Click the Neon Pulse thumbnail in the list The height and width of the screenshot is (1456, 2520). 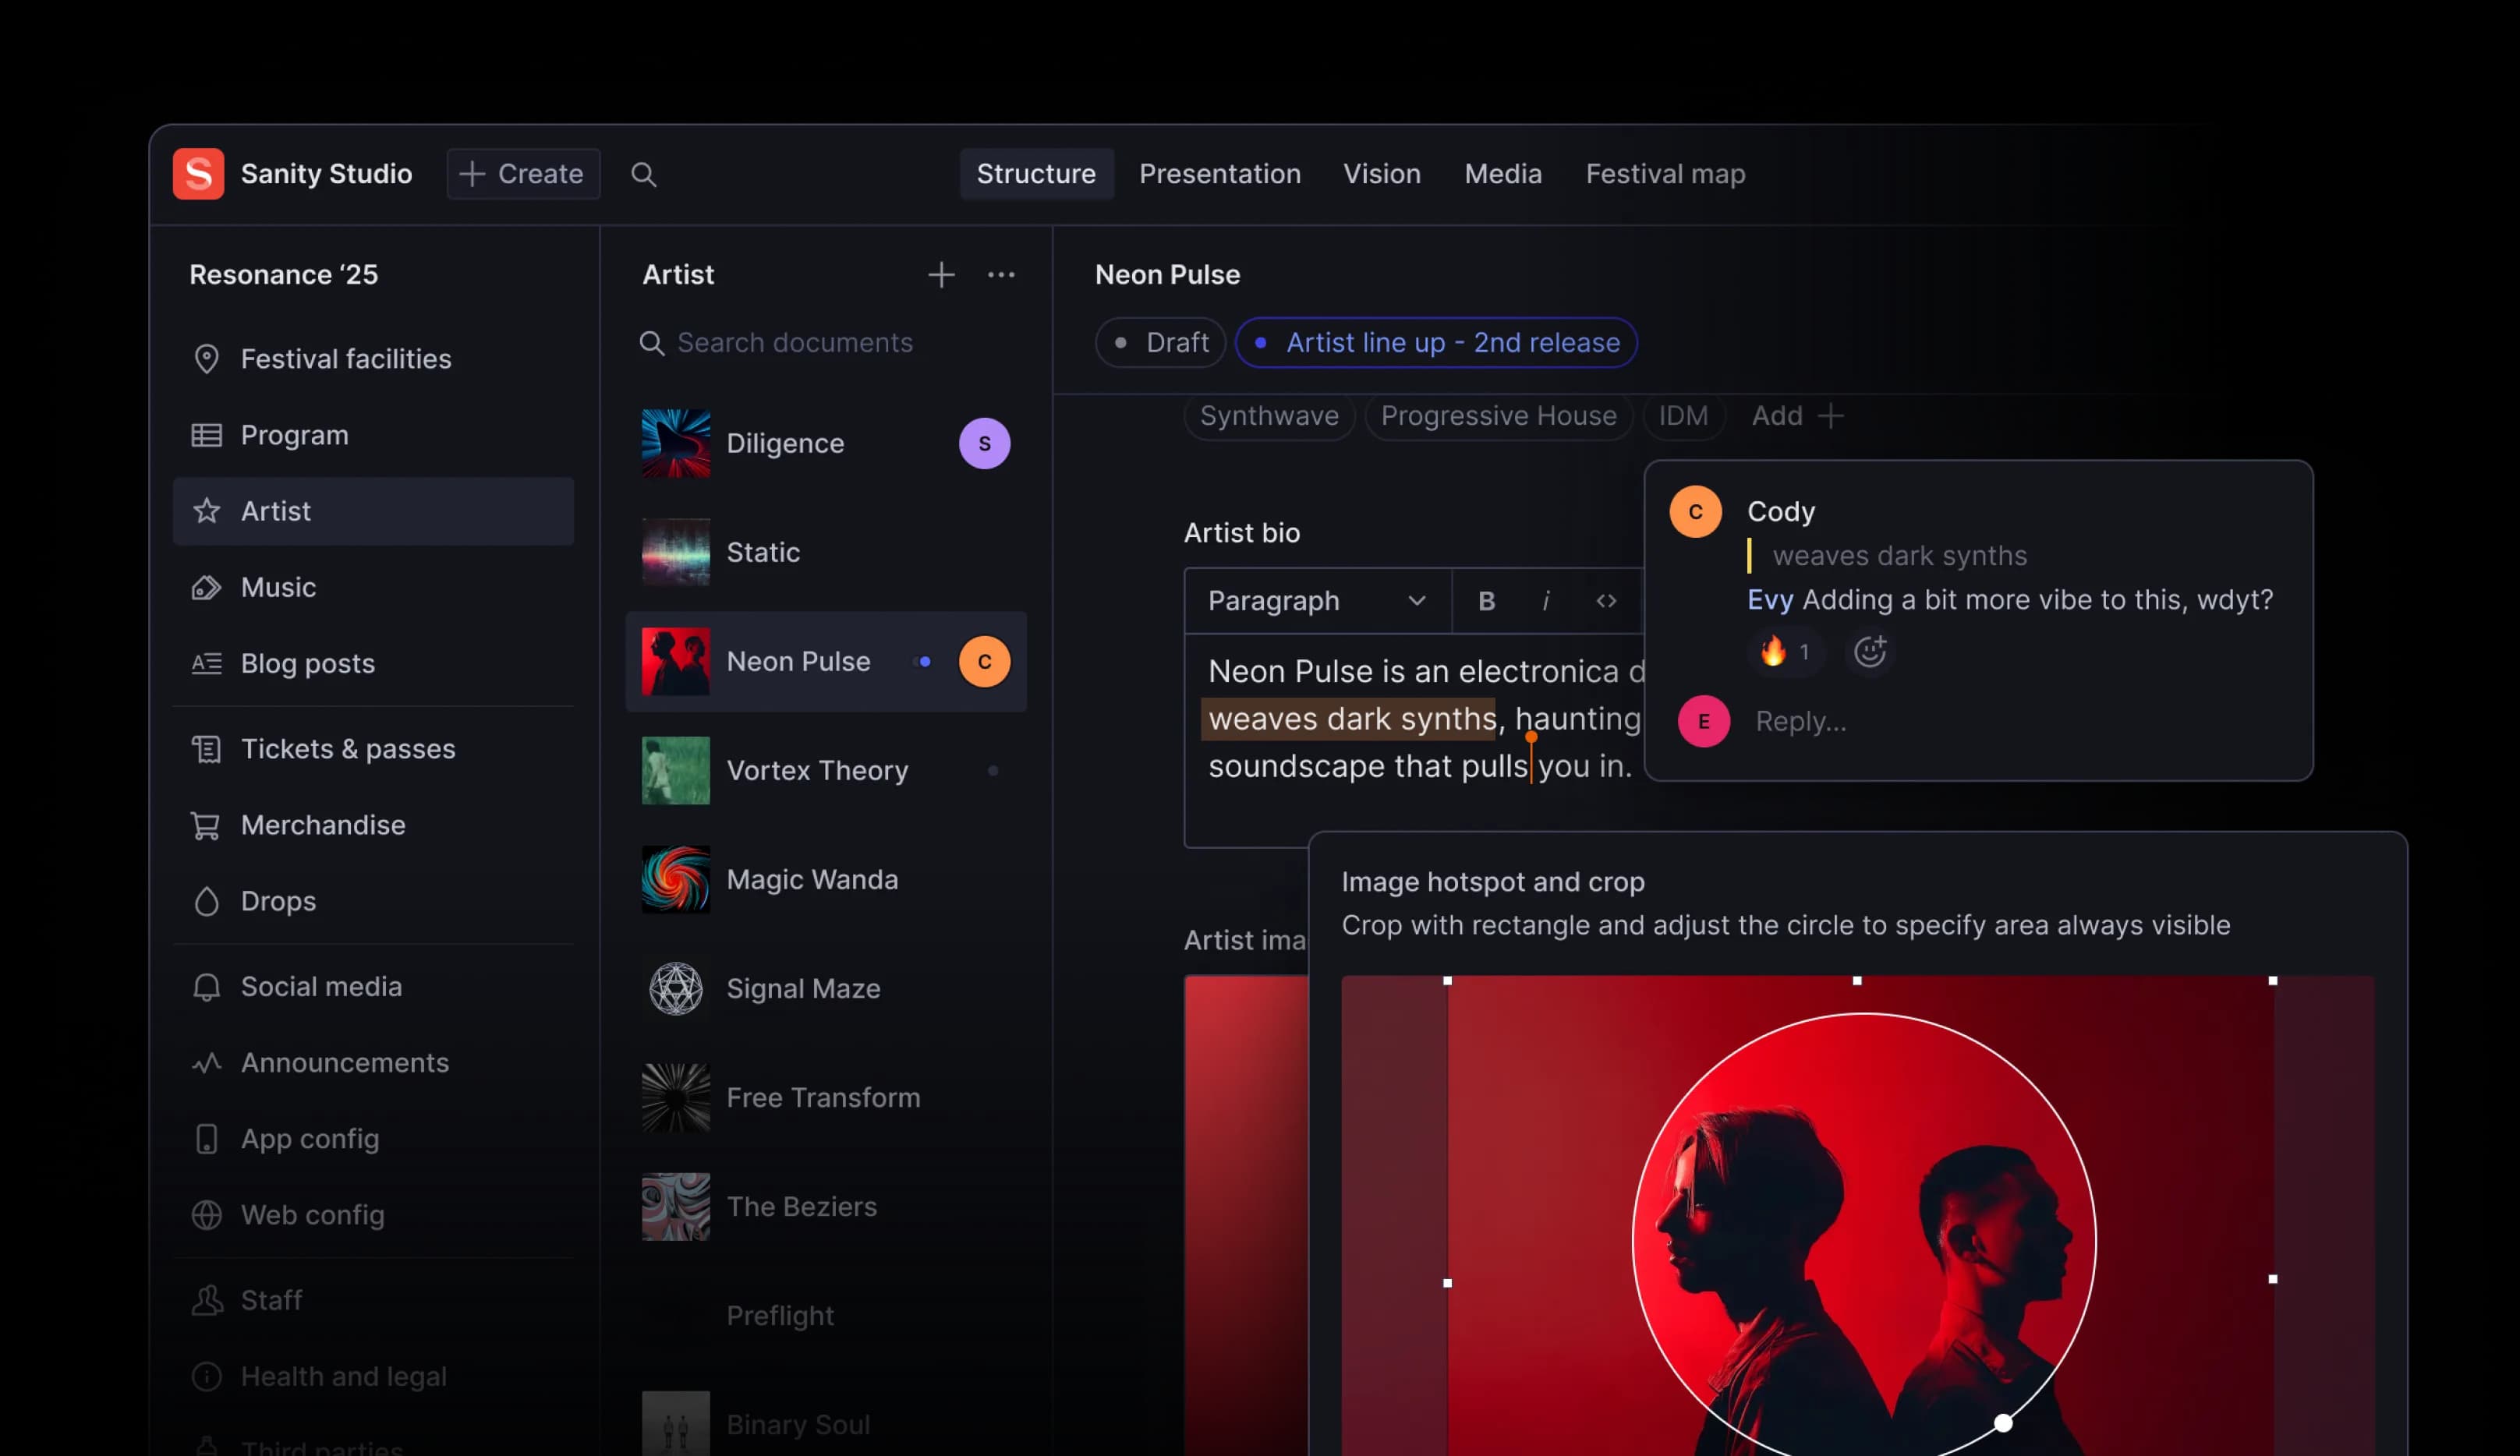tap(676, 662)
